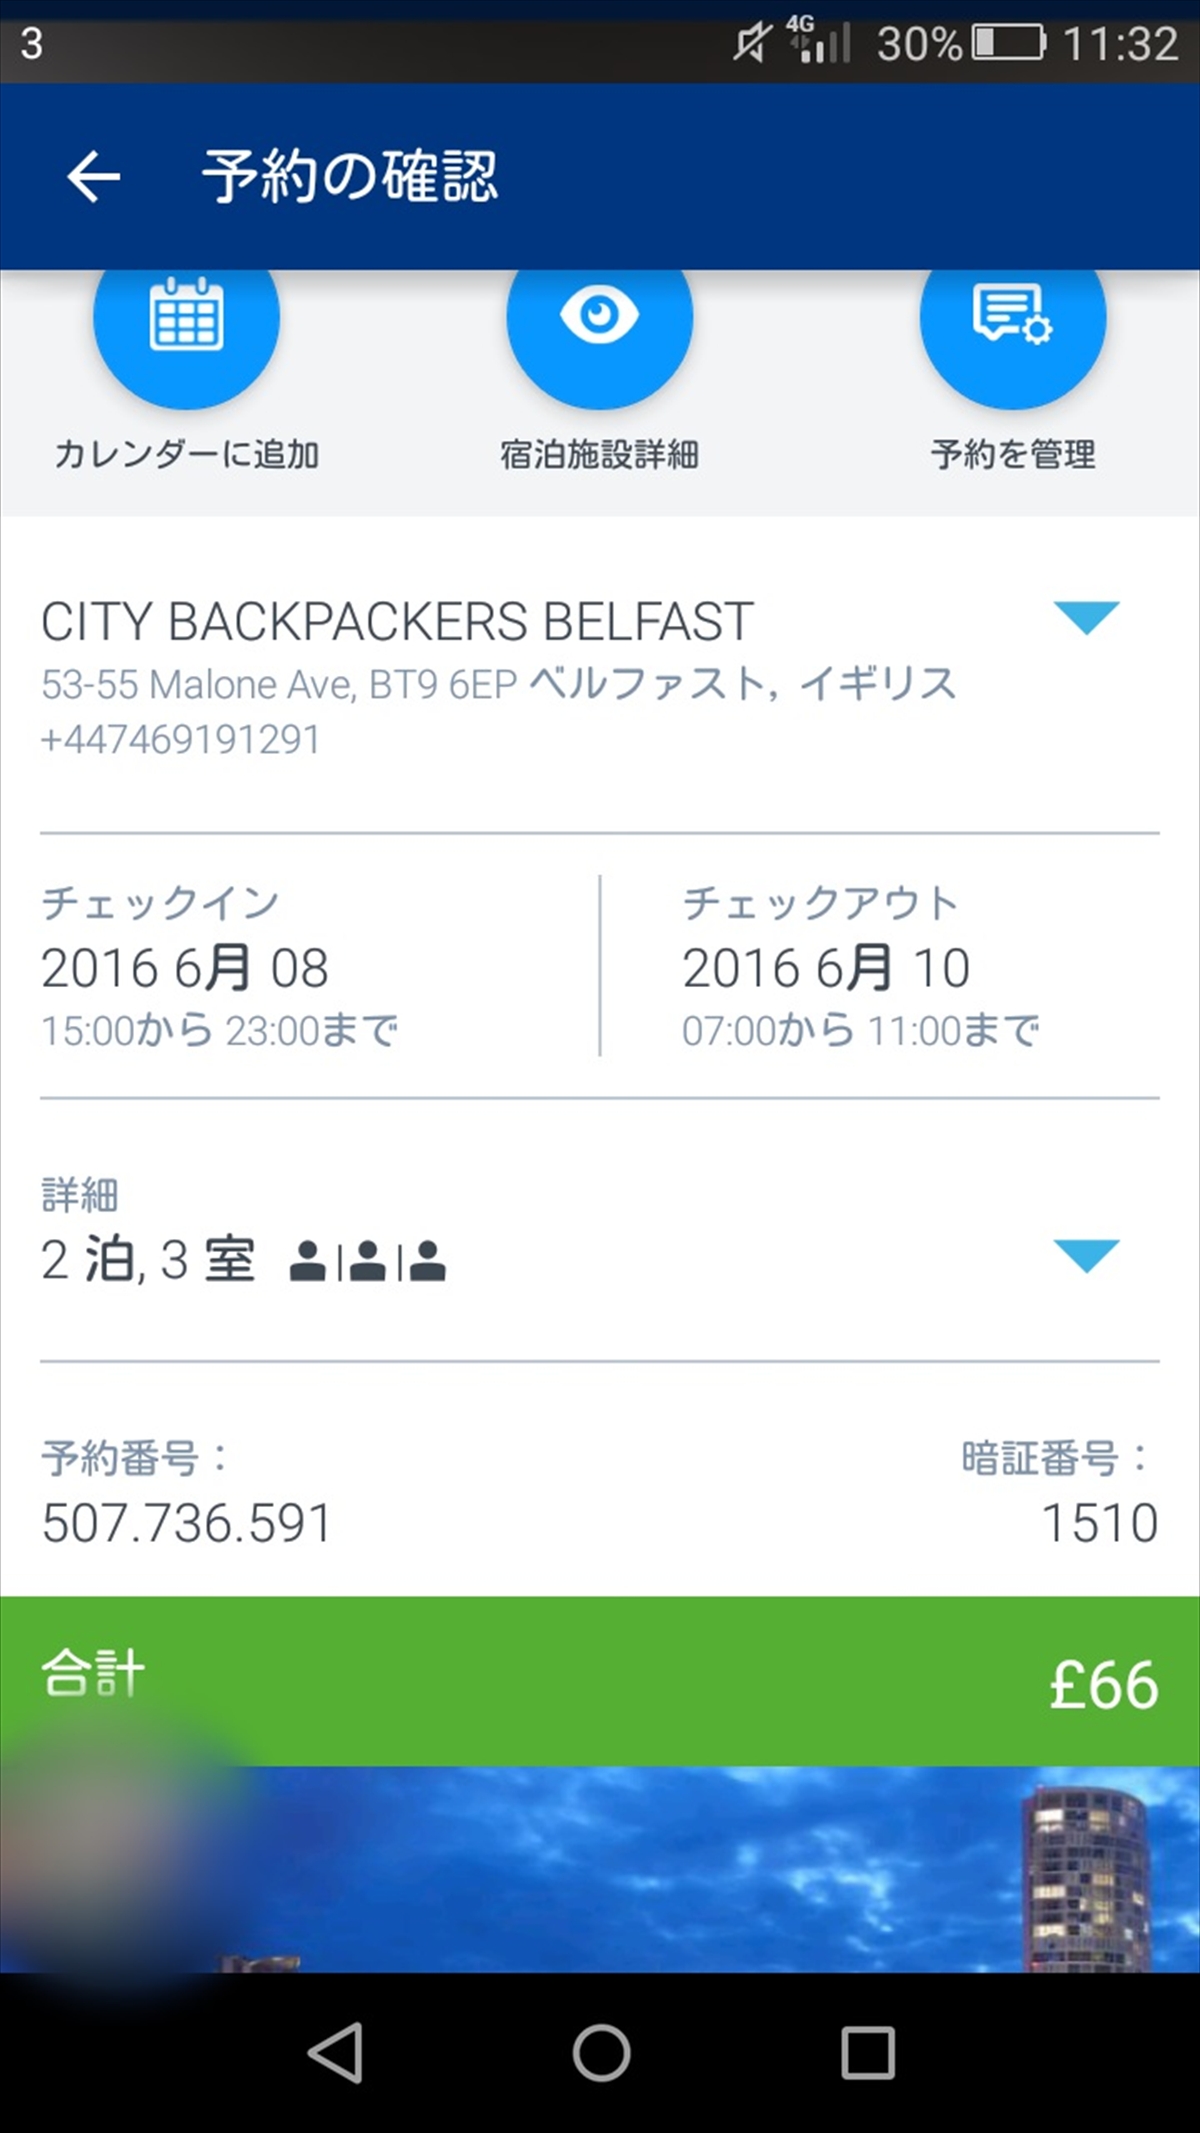Tap the booking number 507.736.591
Image resolution: width=1200 pixels, height=2133 pixels.
(x=186, y=1523)
